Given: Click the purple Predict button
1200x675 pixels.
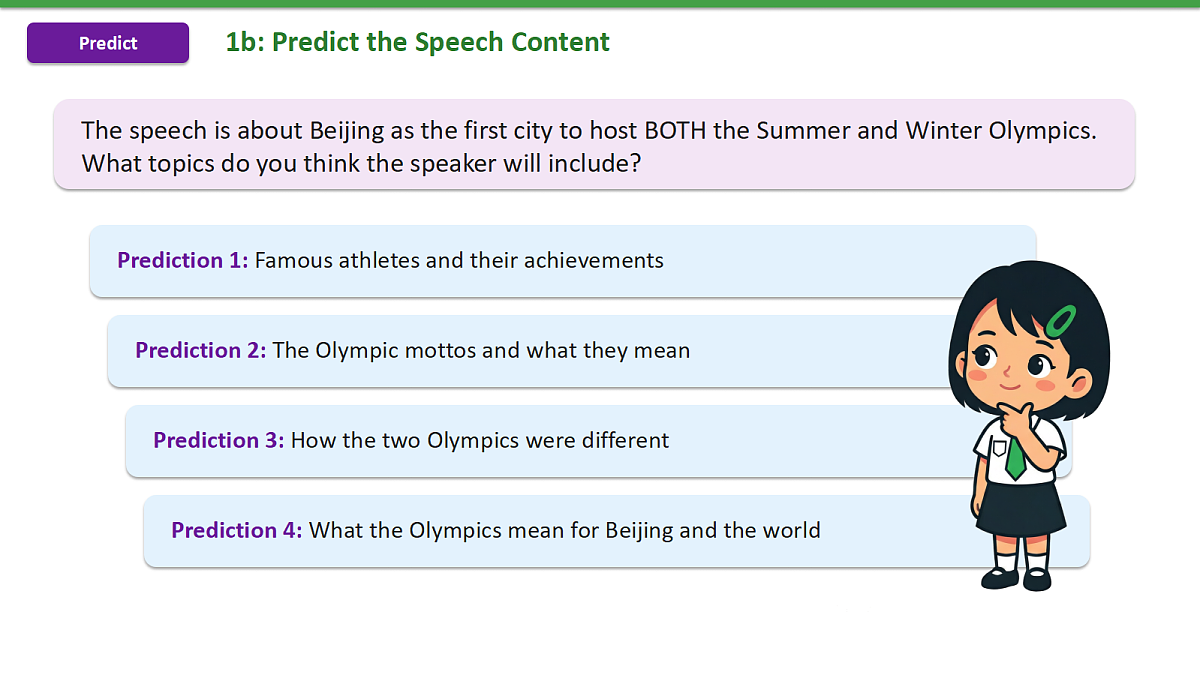Looking at the screenshot, I should [x=108, y=43].
